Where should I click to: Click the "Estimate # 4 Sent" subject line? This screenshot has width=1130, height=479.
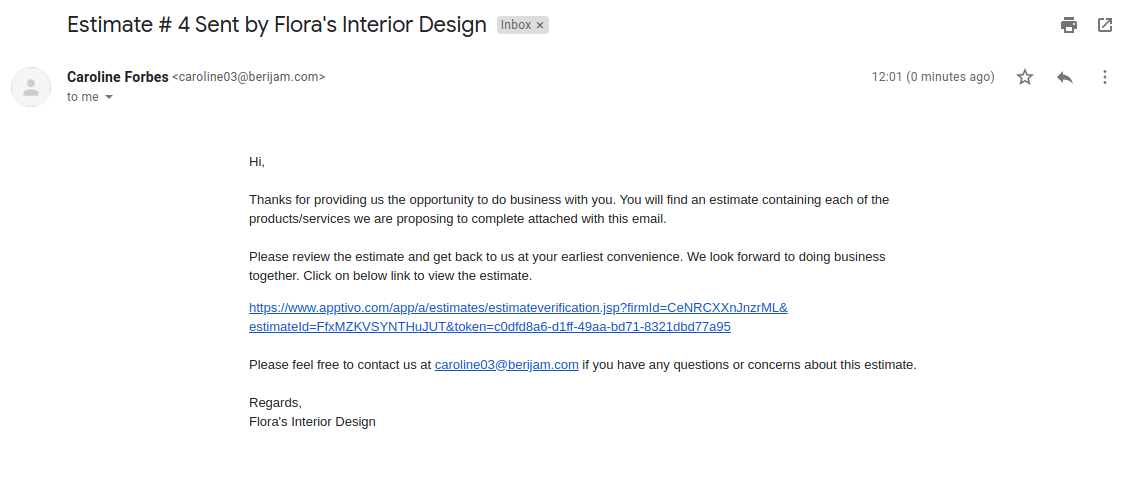pyautogui.click(x=276, y=25)
